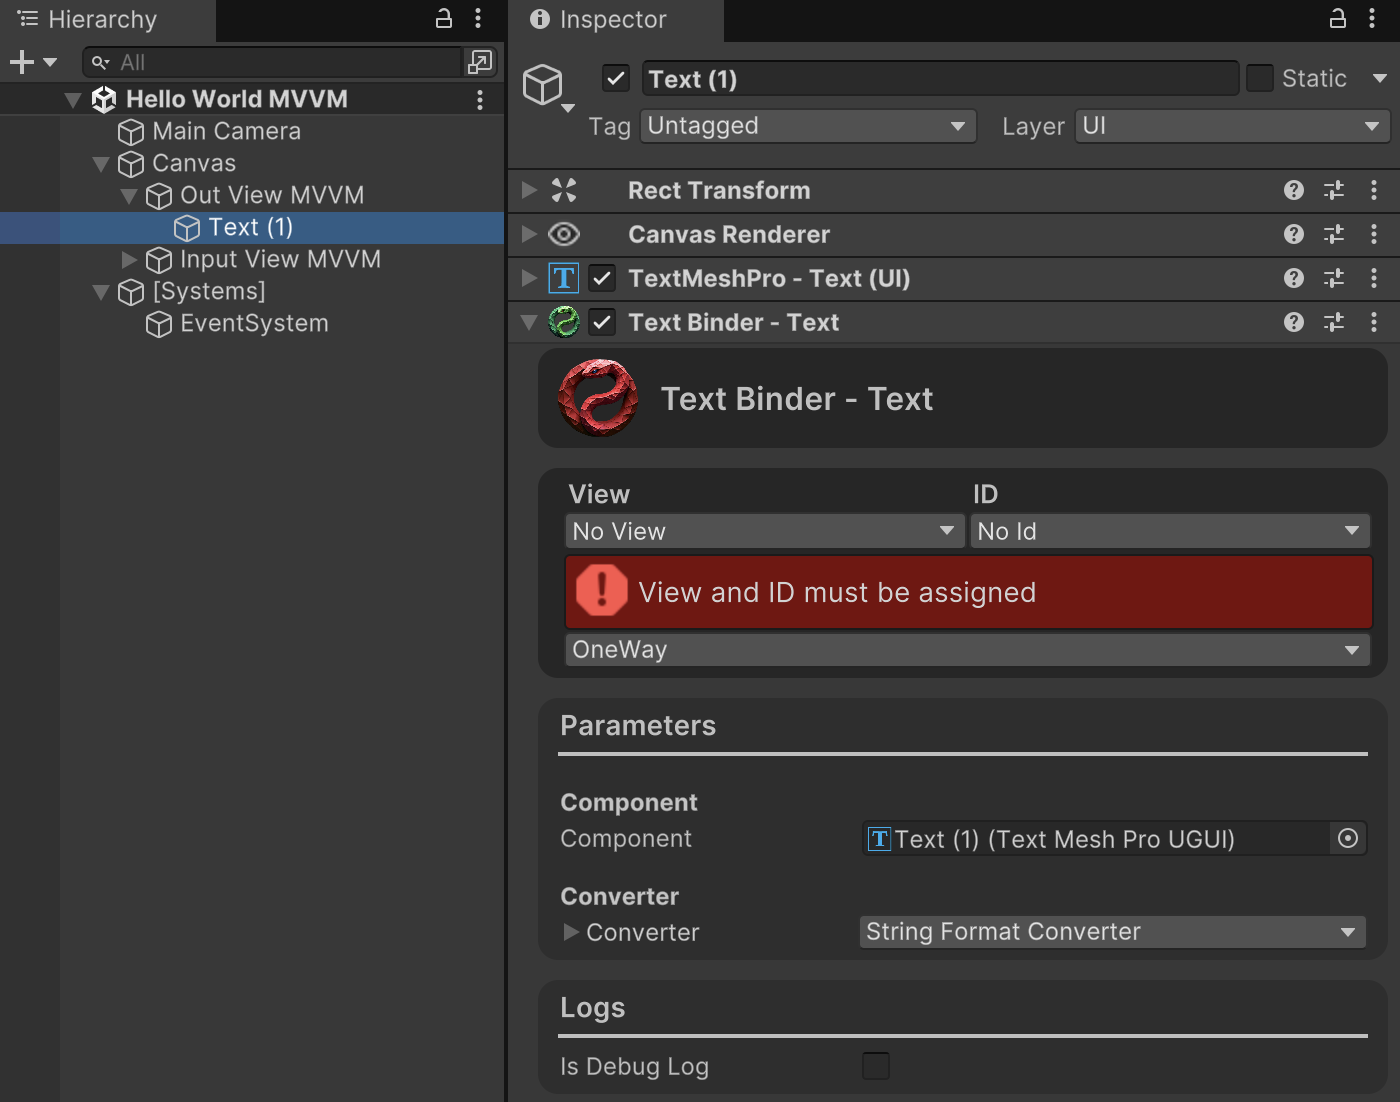Viewport: 1400px width, 1102px height.
Task: Click the Rect Transform component icon
Action: point(564,190)
